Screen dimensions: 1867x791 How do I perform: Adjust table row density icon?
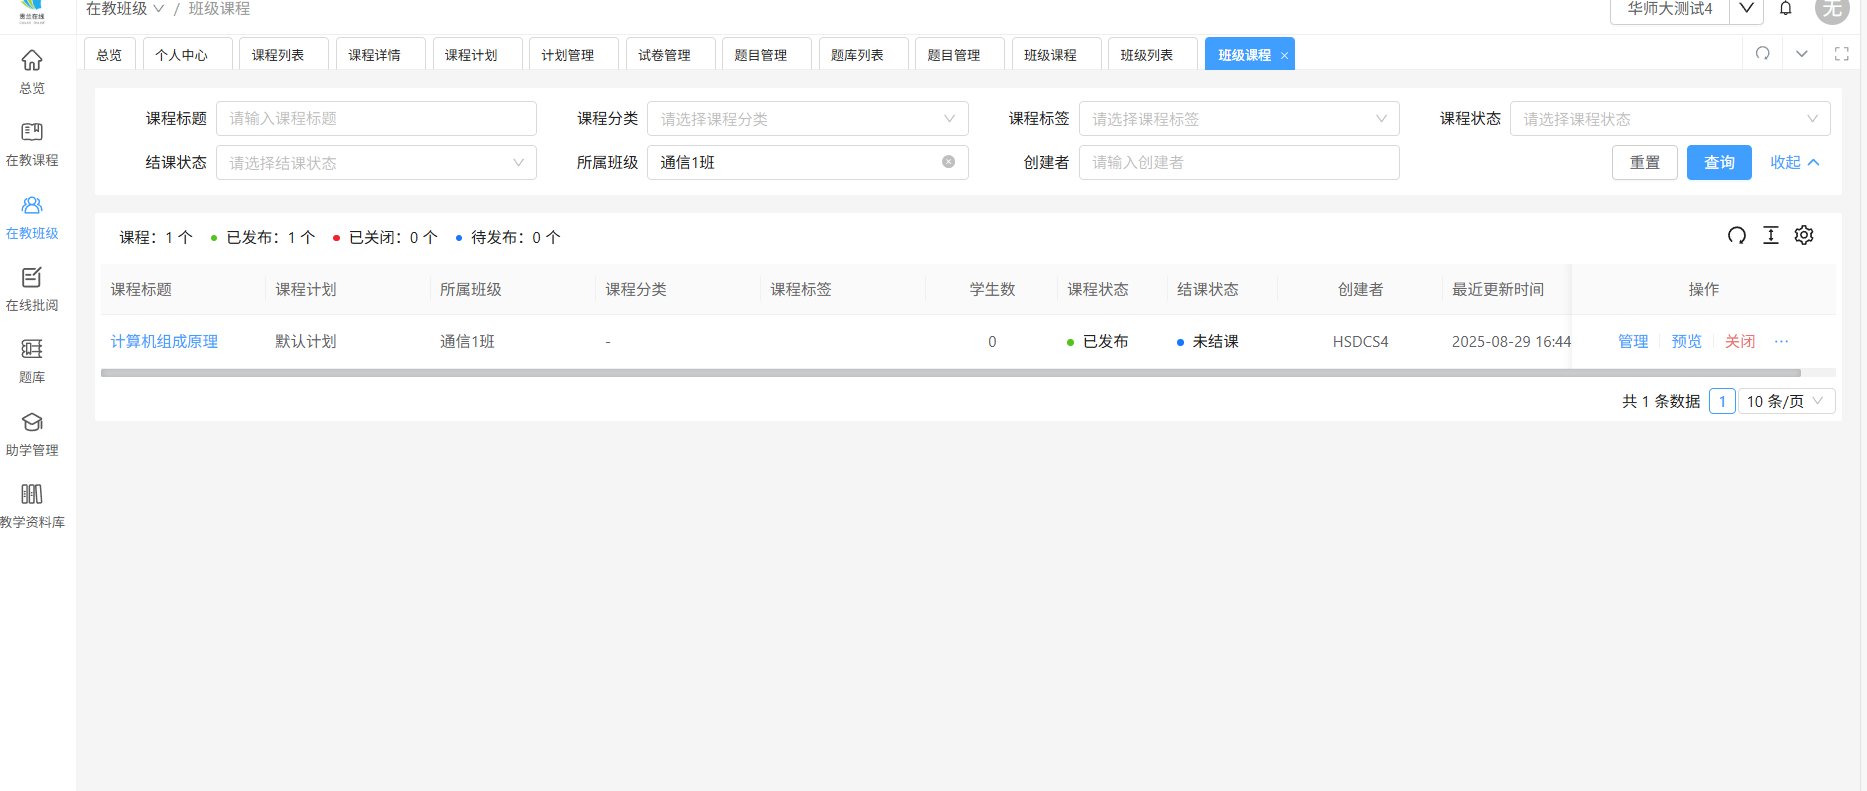[1770, 235]
